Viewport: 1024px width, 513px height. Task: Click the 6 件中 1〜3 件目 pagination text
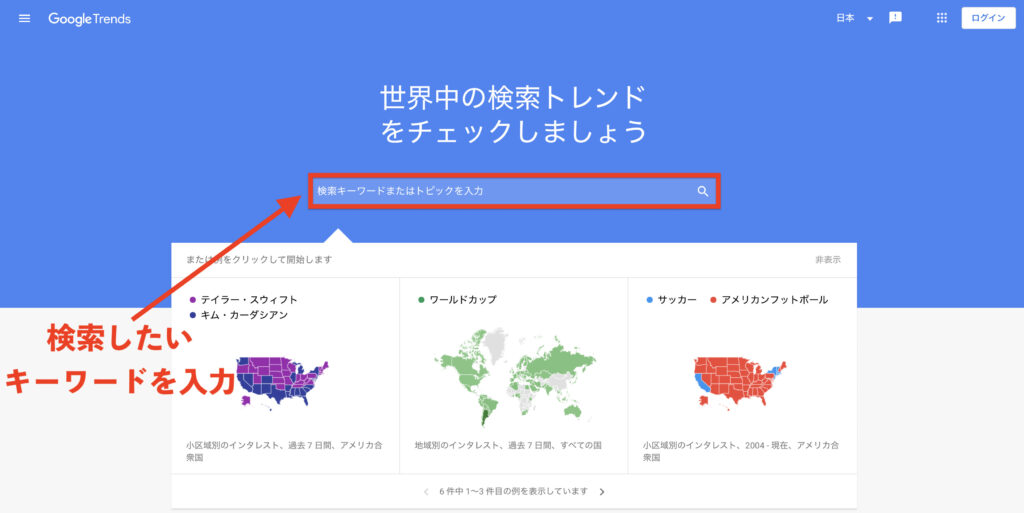(x=513, y=491)
